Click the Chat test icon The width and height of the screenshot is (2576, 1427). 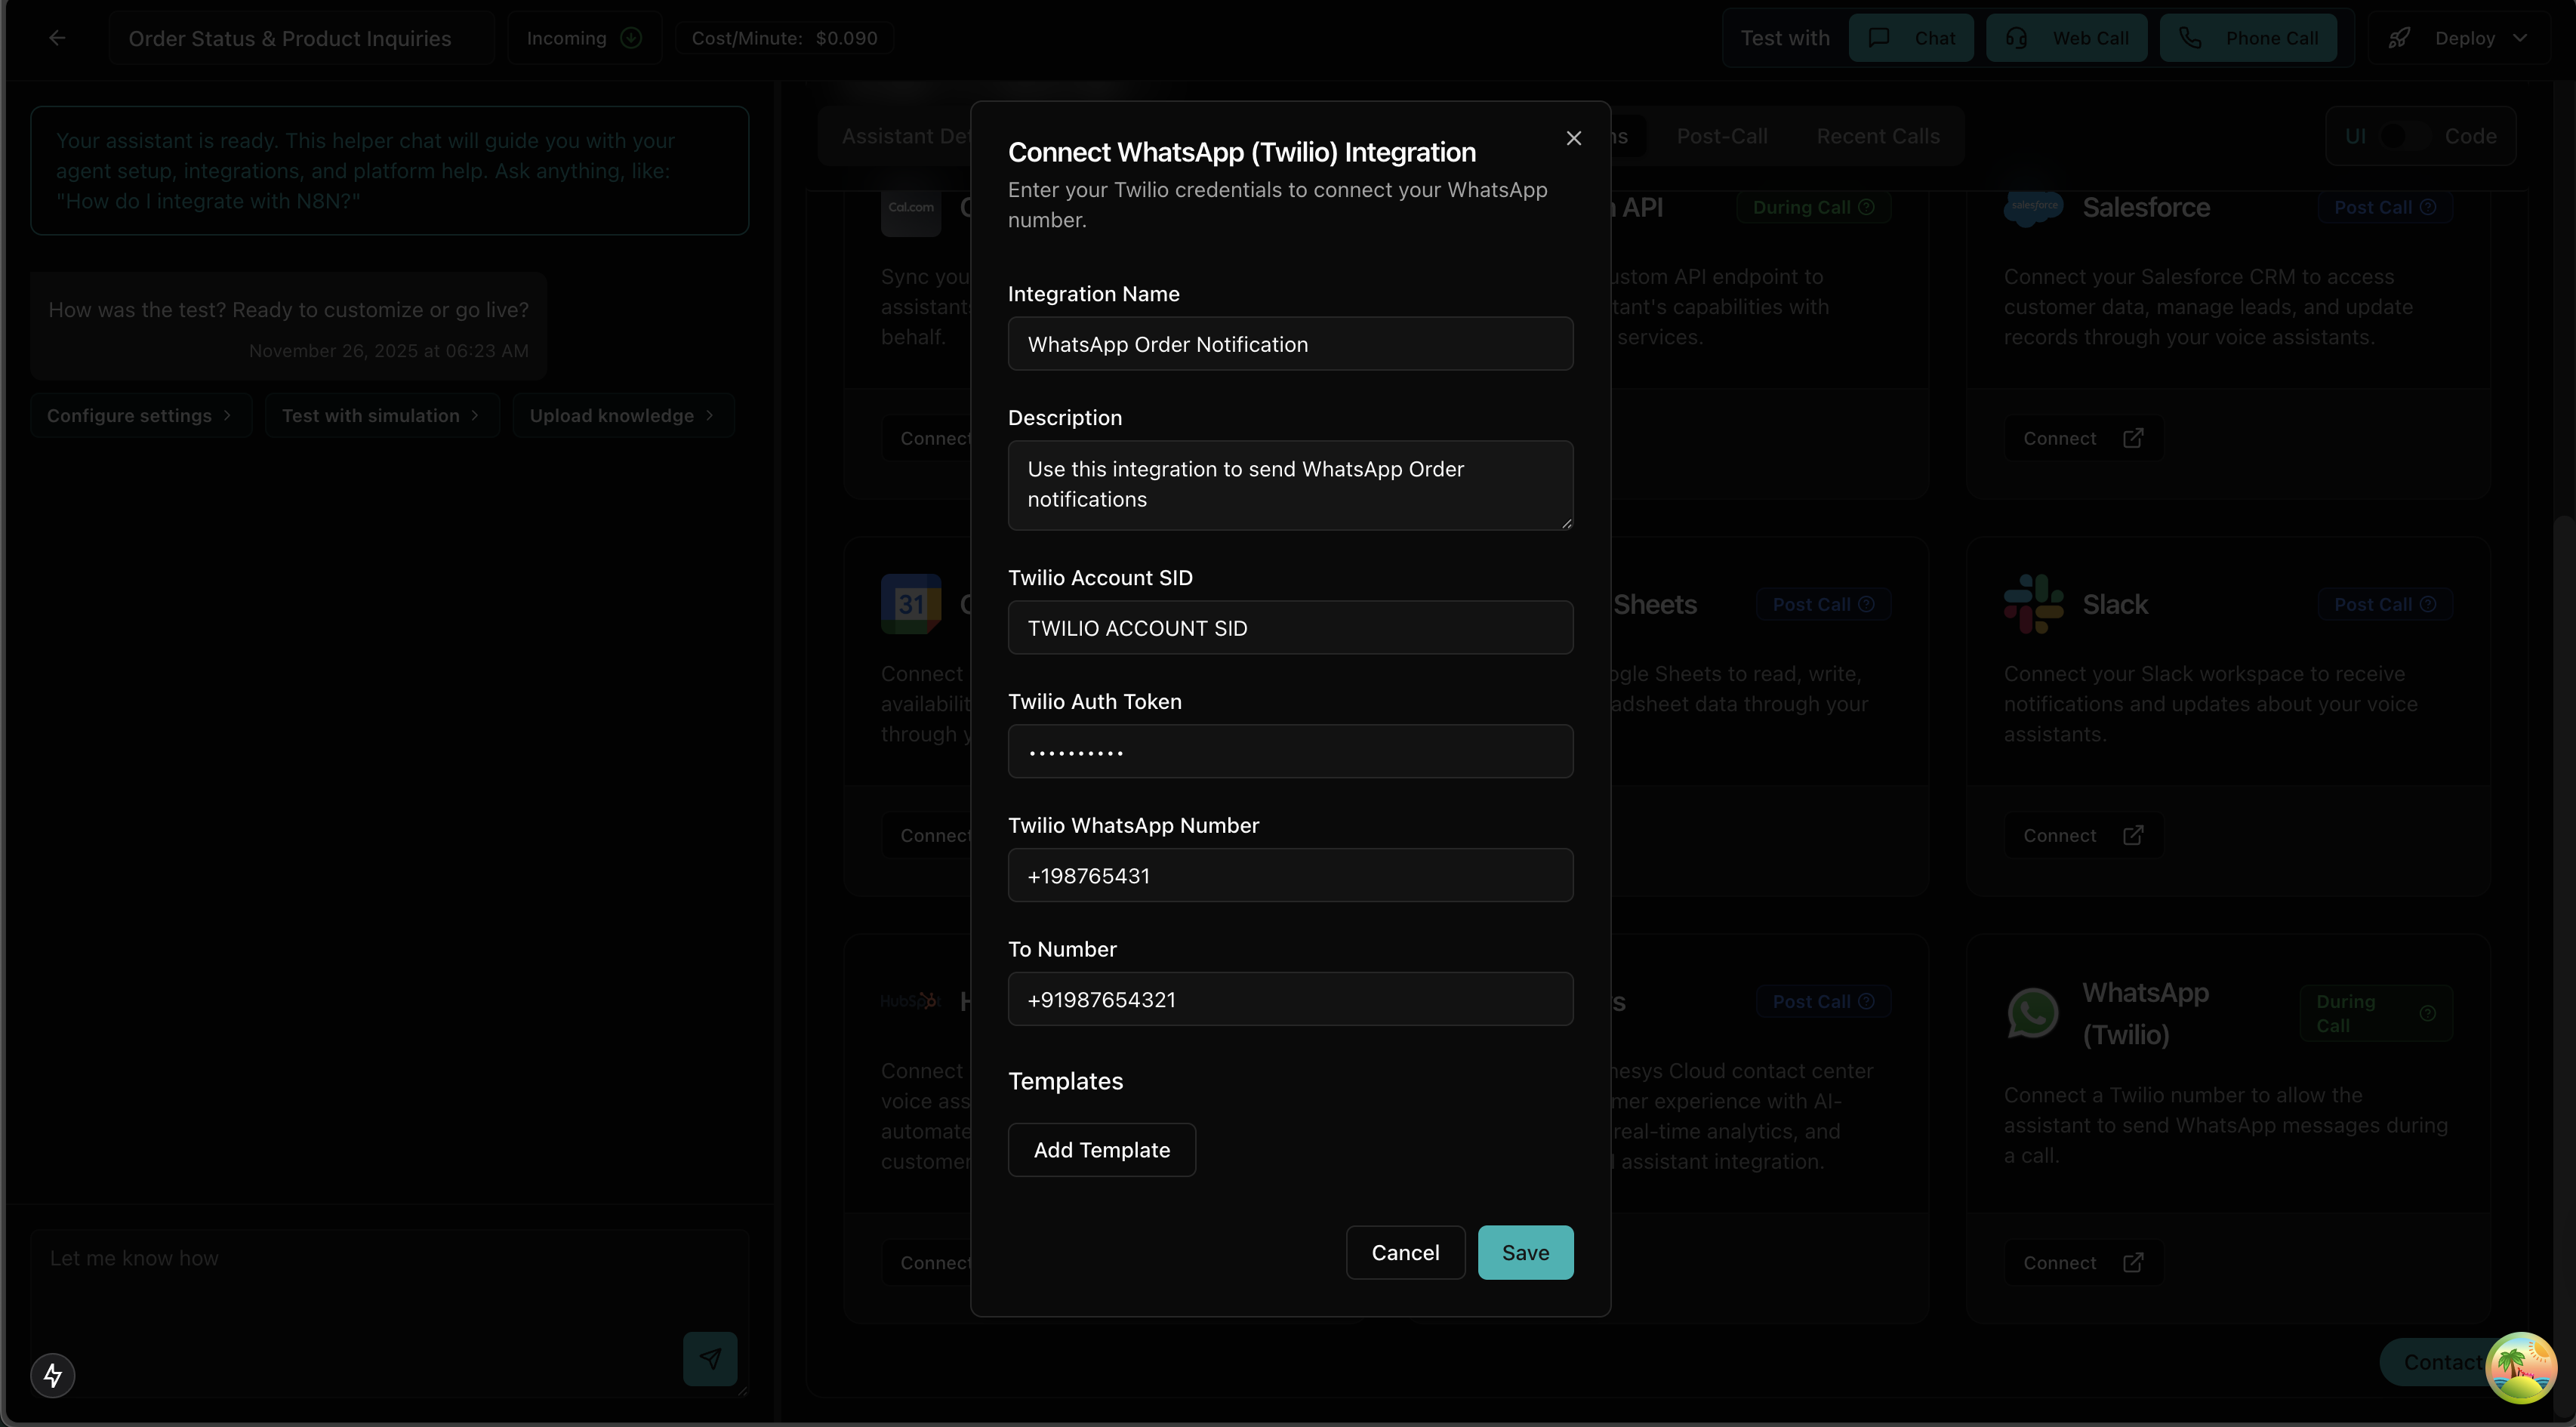tap(1879, 37)
